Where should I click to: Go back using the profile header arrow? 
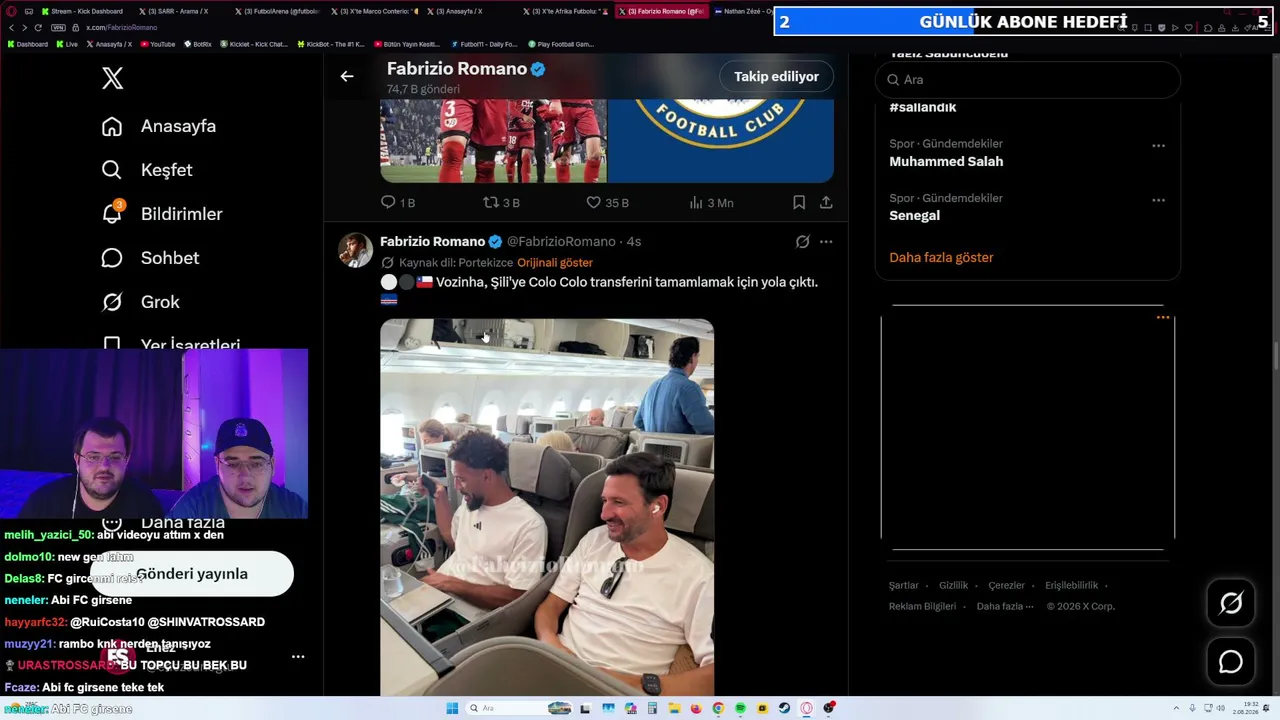[347, 76]
